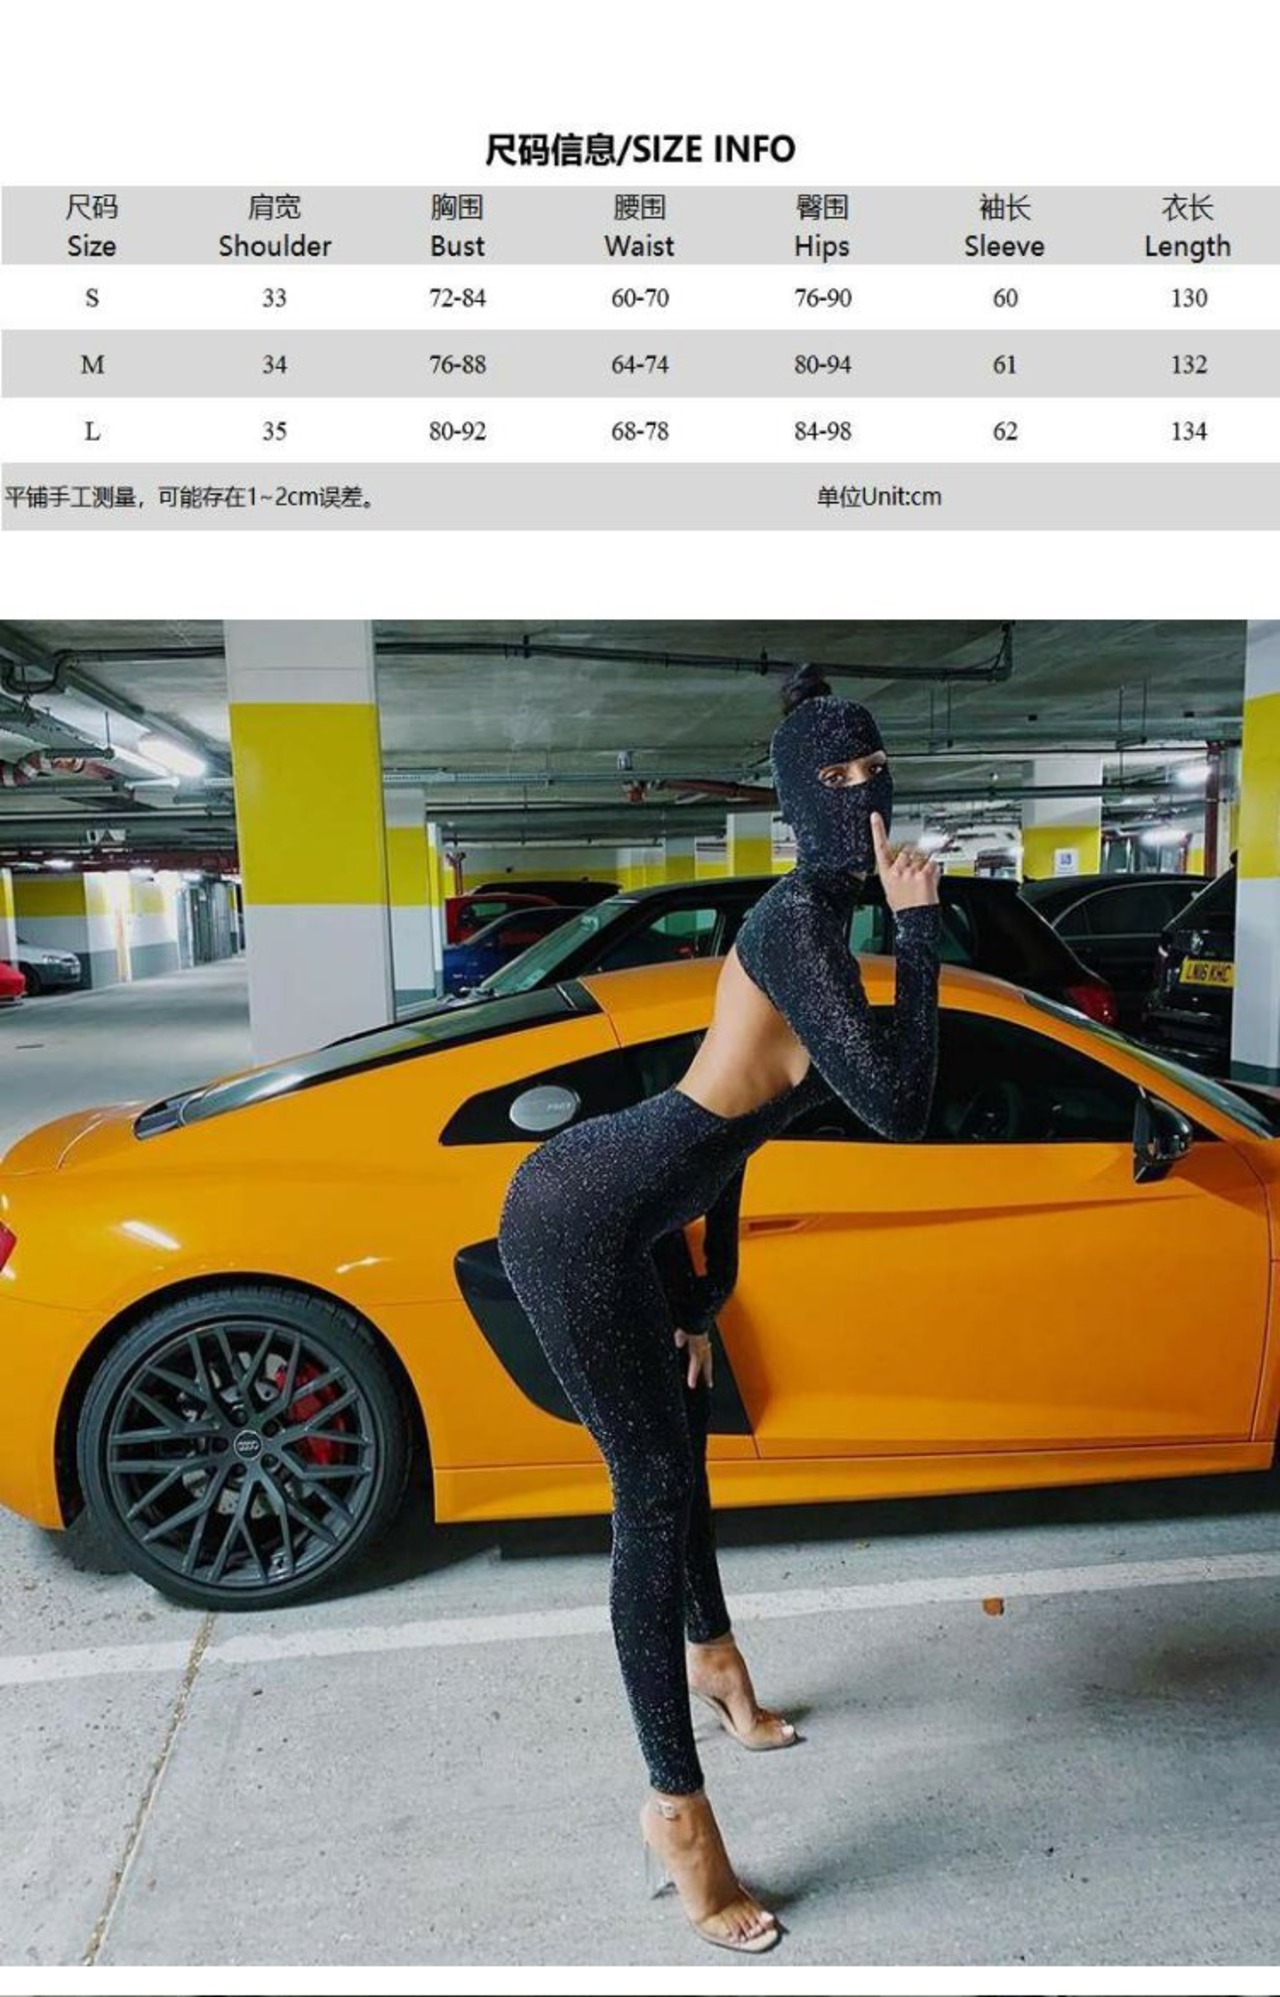Click length value 134

(x=1189, y=432)
